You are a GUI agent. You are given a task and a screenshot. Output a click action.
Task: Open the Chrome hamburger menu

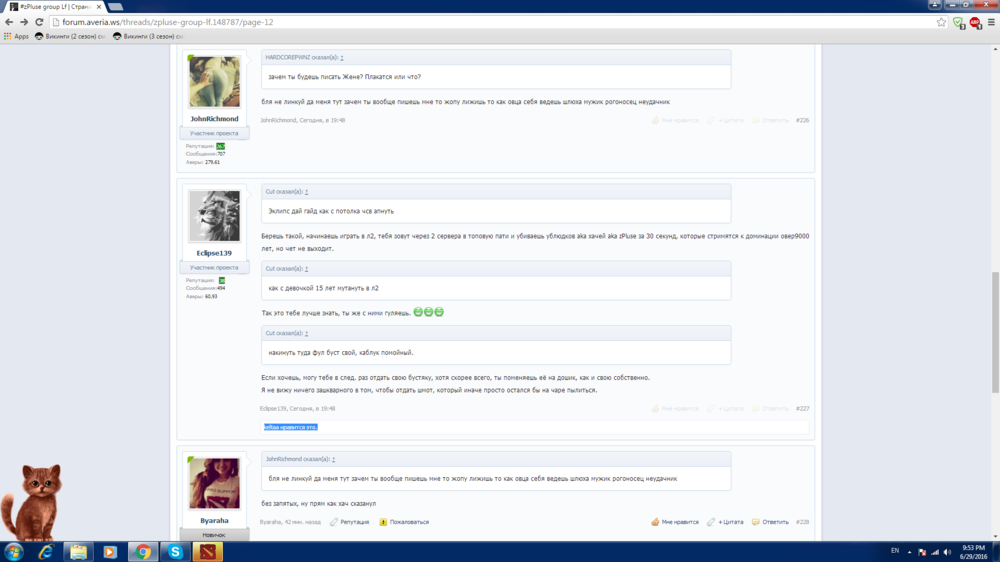(991, 22)
